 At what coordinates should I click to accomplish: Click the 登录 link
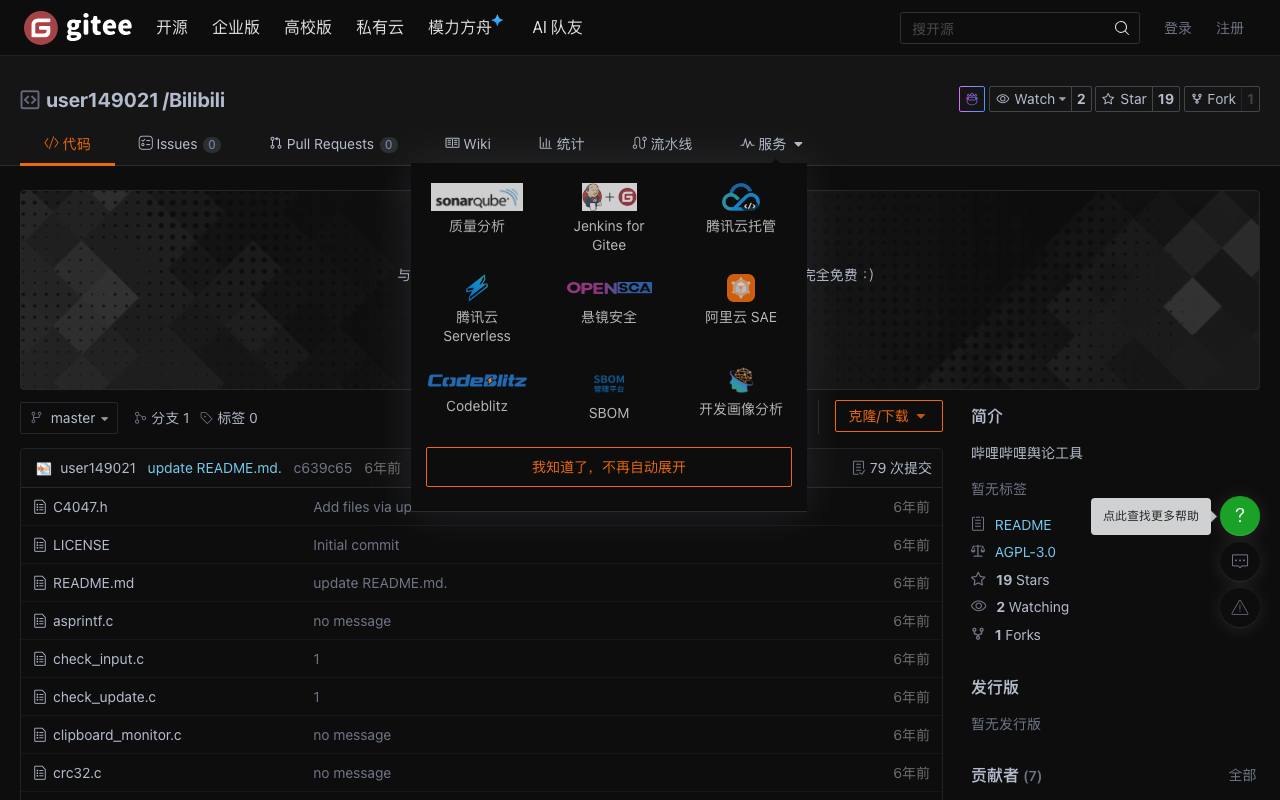1178,28
